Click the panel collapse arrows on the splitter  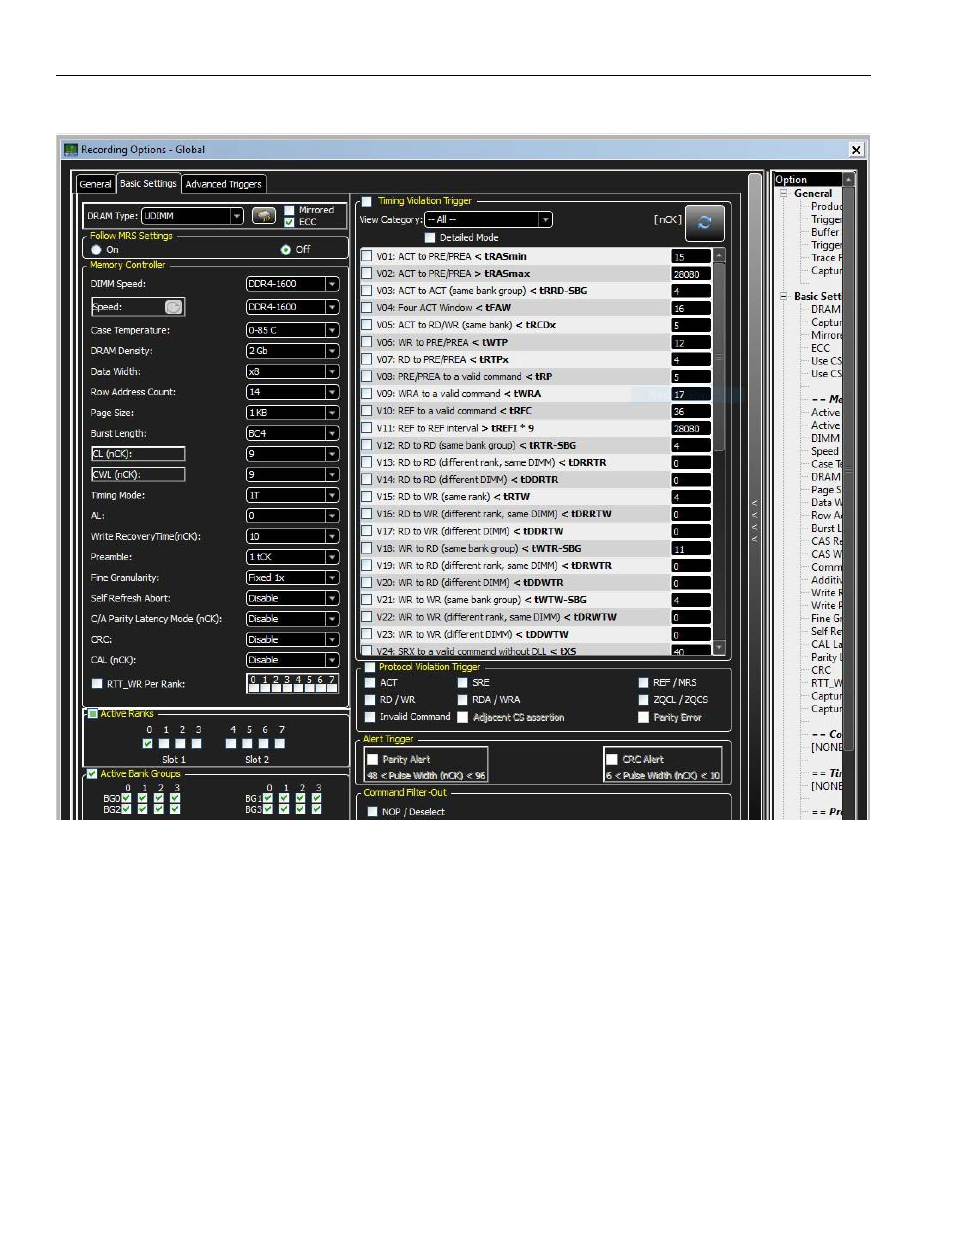755,522
